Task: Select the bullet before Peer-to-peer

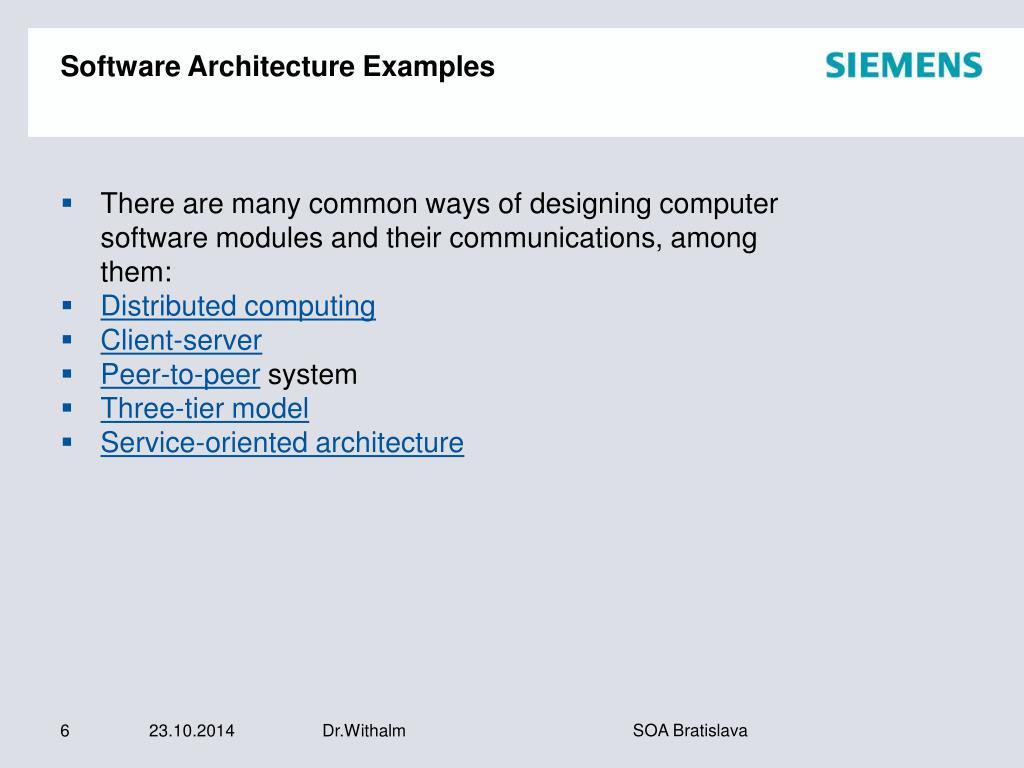Action: (x=67, y=372)
